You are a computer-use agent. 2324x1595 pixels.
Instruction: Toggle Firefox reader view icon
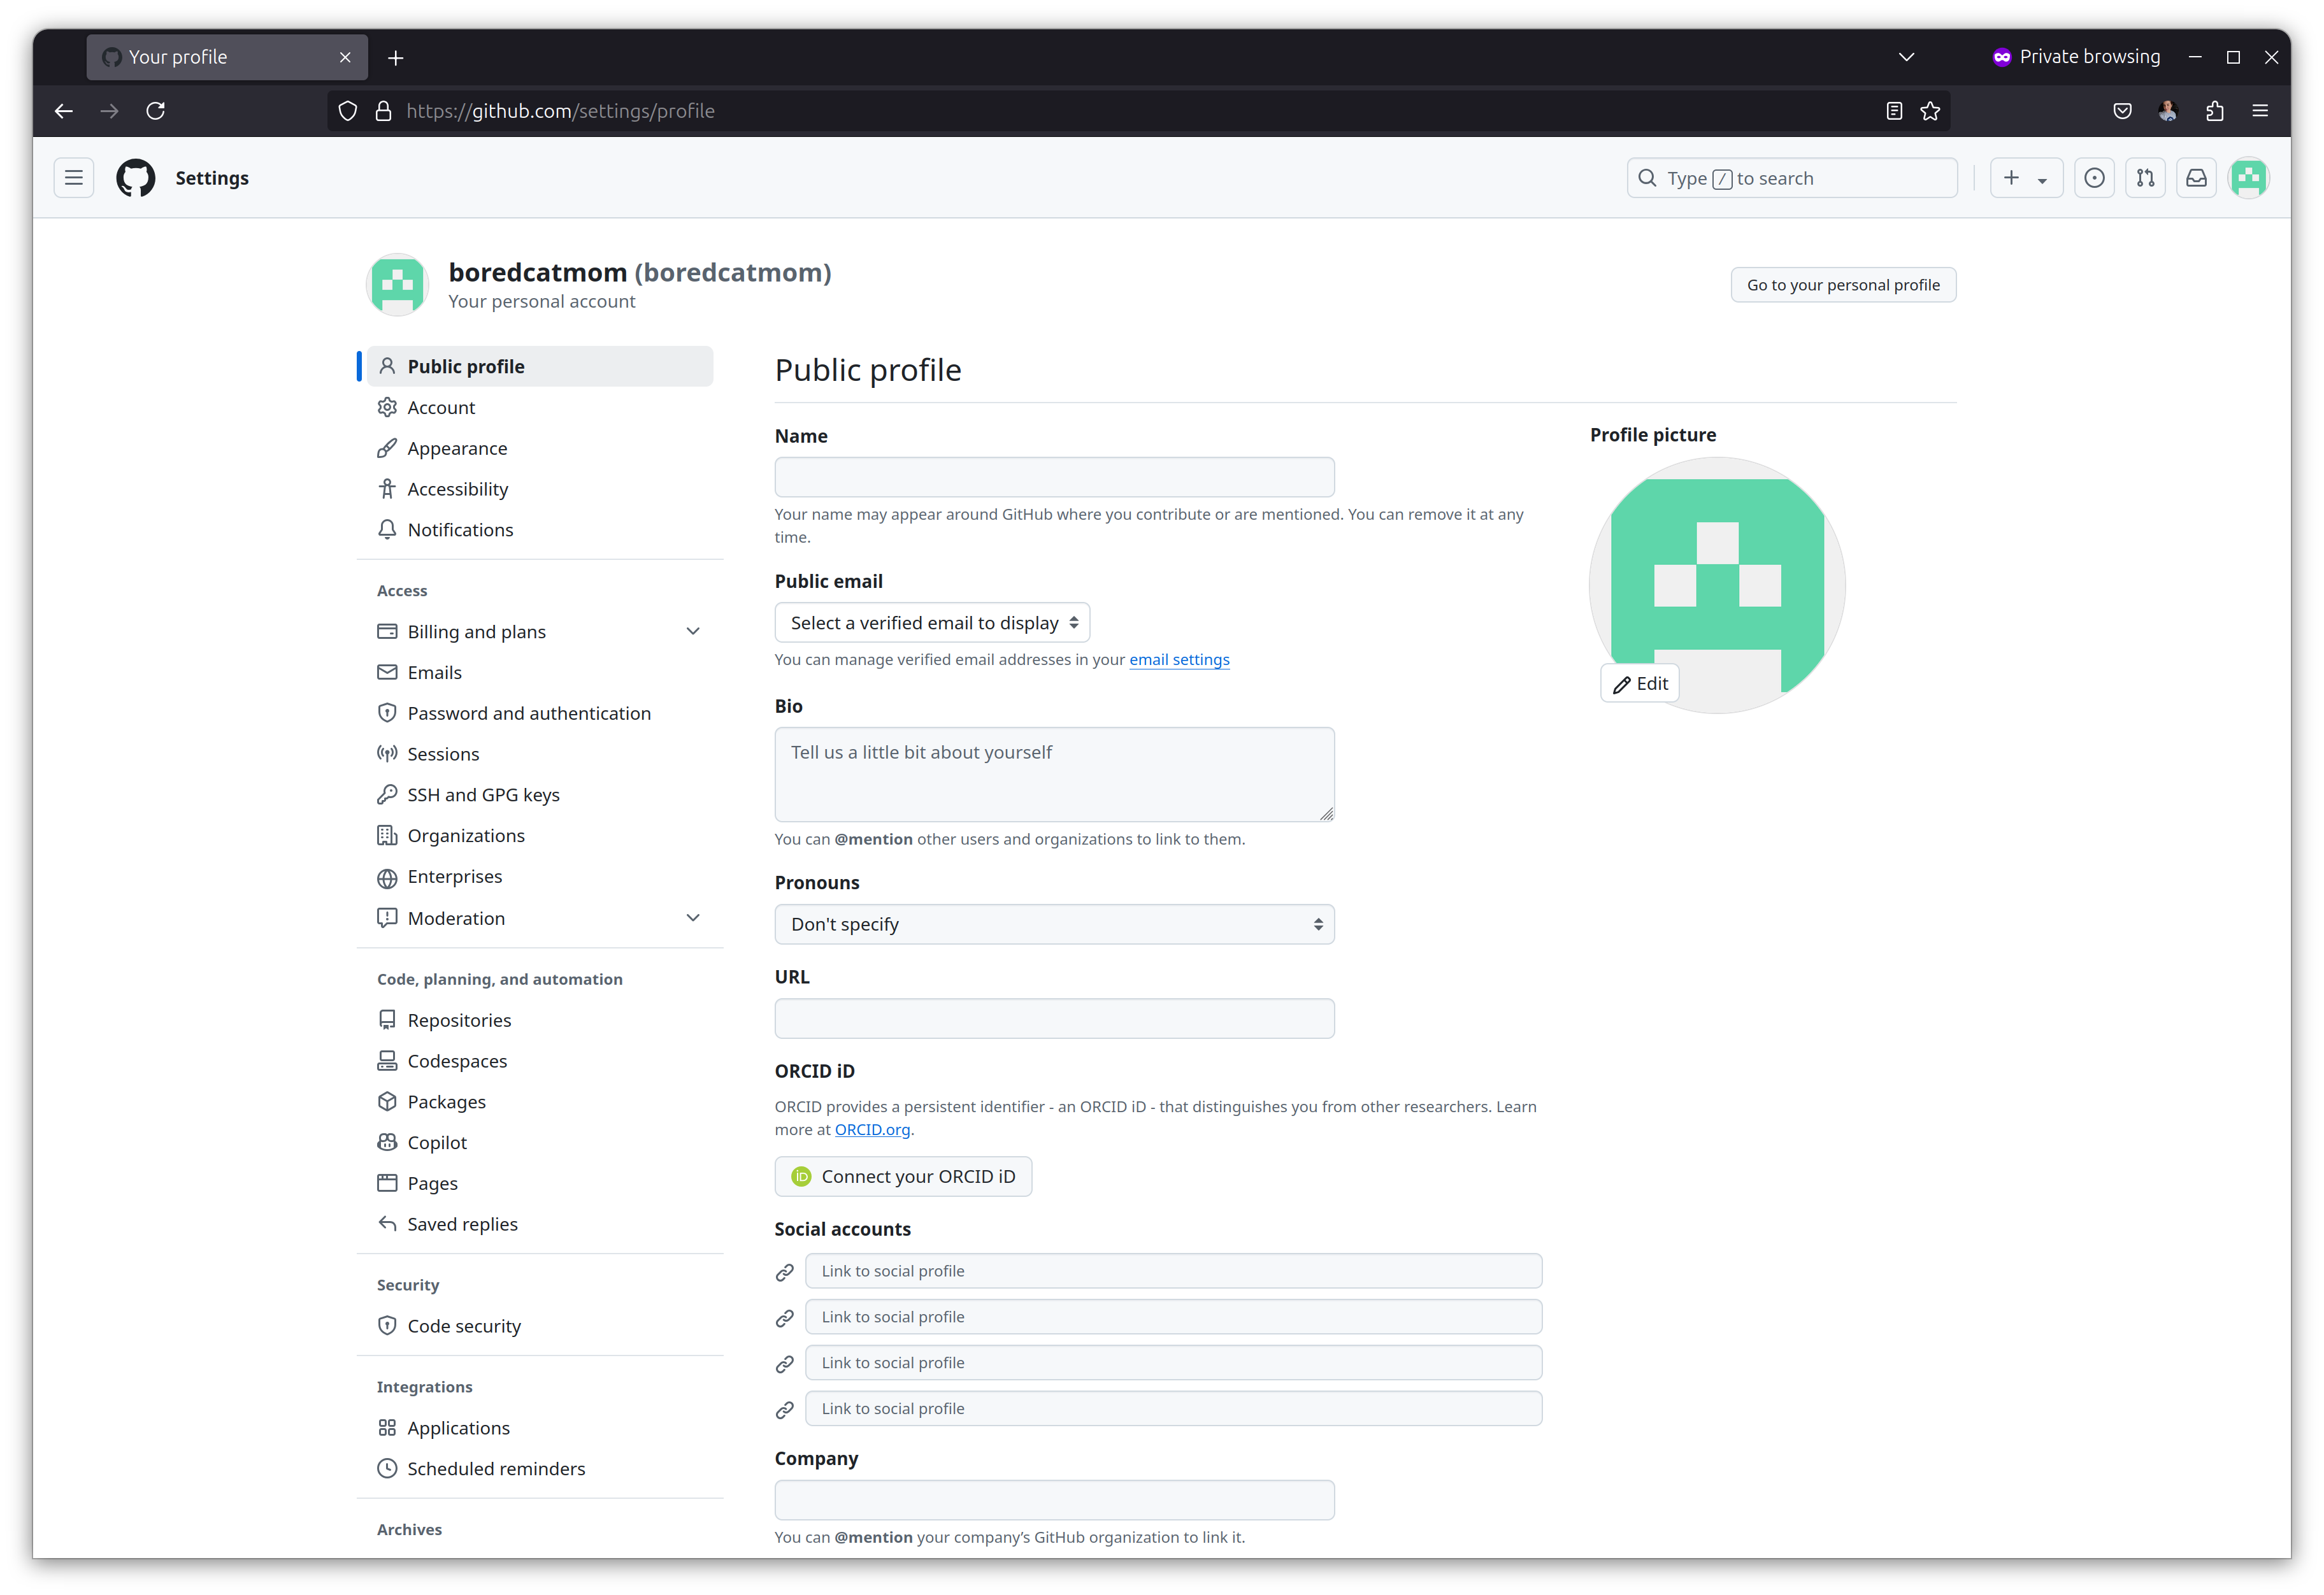click(x=1893, y=111)
